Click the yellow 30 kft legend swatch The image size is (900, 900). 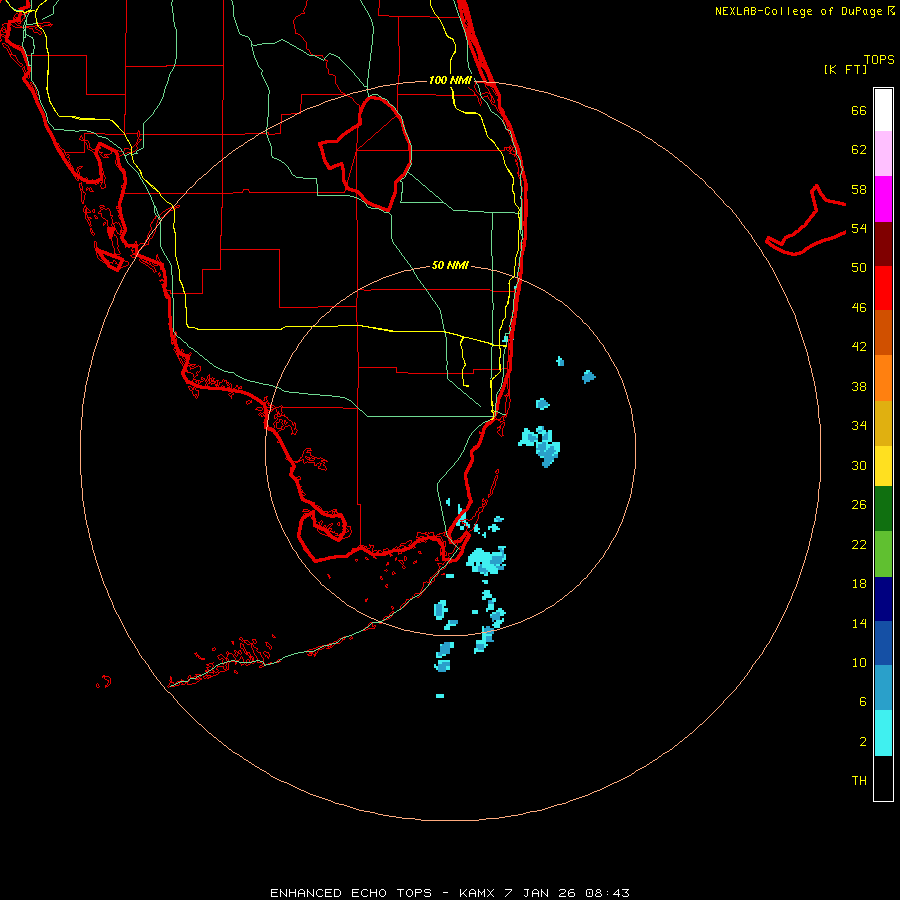coord(883,466)
